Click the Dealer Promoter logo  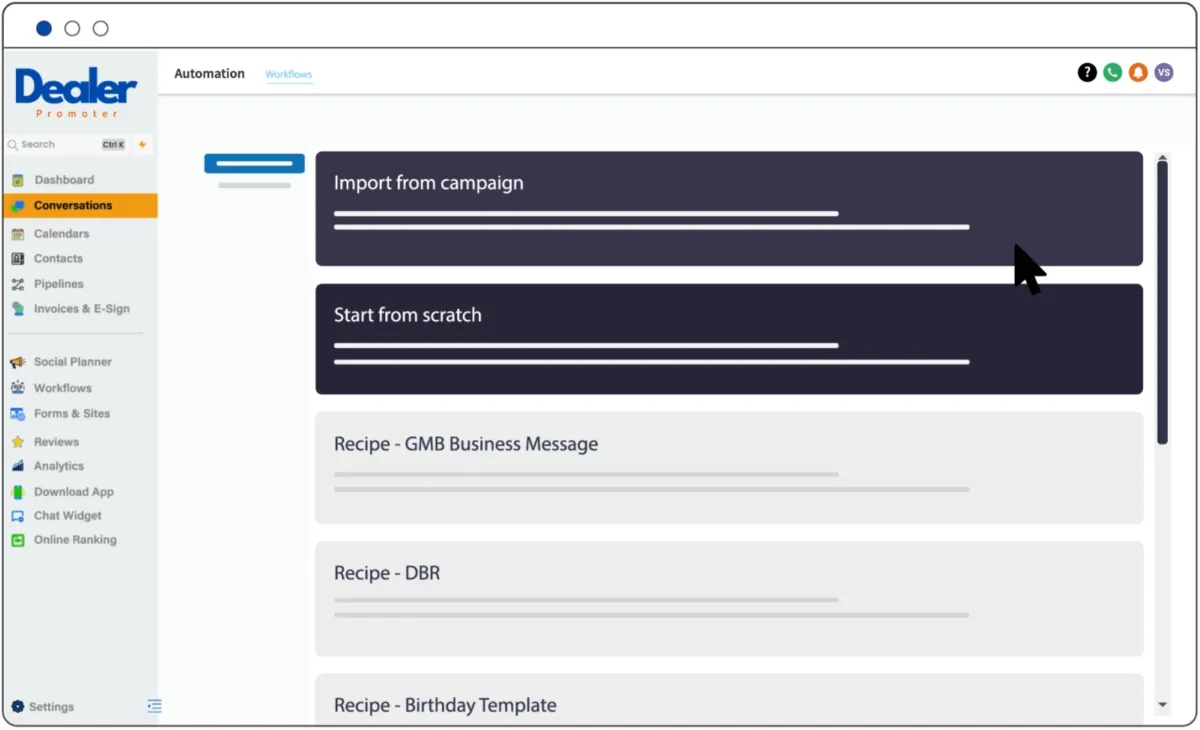[76, 92]
